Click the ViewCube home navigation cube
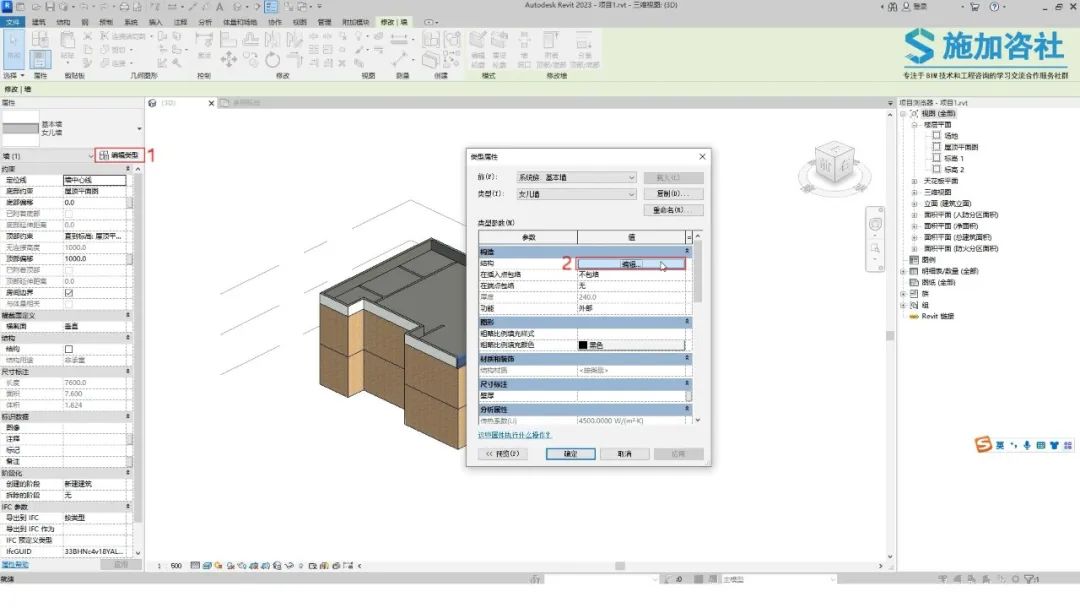1080x608 pixels. click(x=834, y=163)
